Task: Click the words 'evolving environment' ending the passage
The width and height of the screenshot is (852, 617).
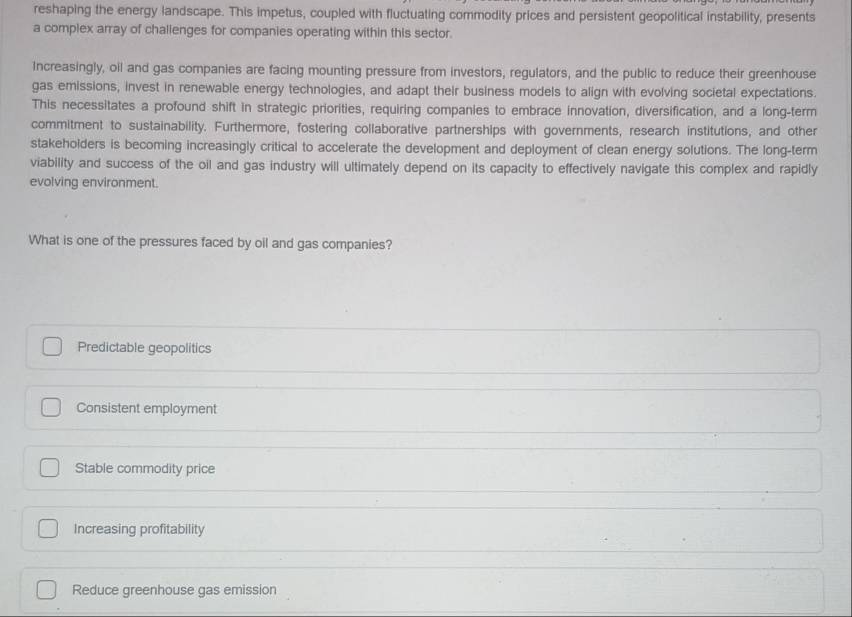Action: tap(93, 182)
